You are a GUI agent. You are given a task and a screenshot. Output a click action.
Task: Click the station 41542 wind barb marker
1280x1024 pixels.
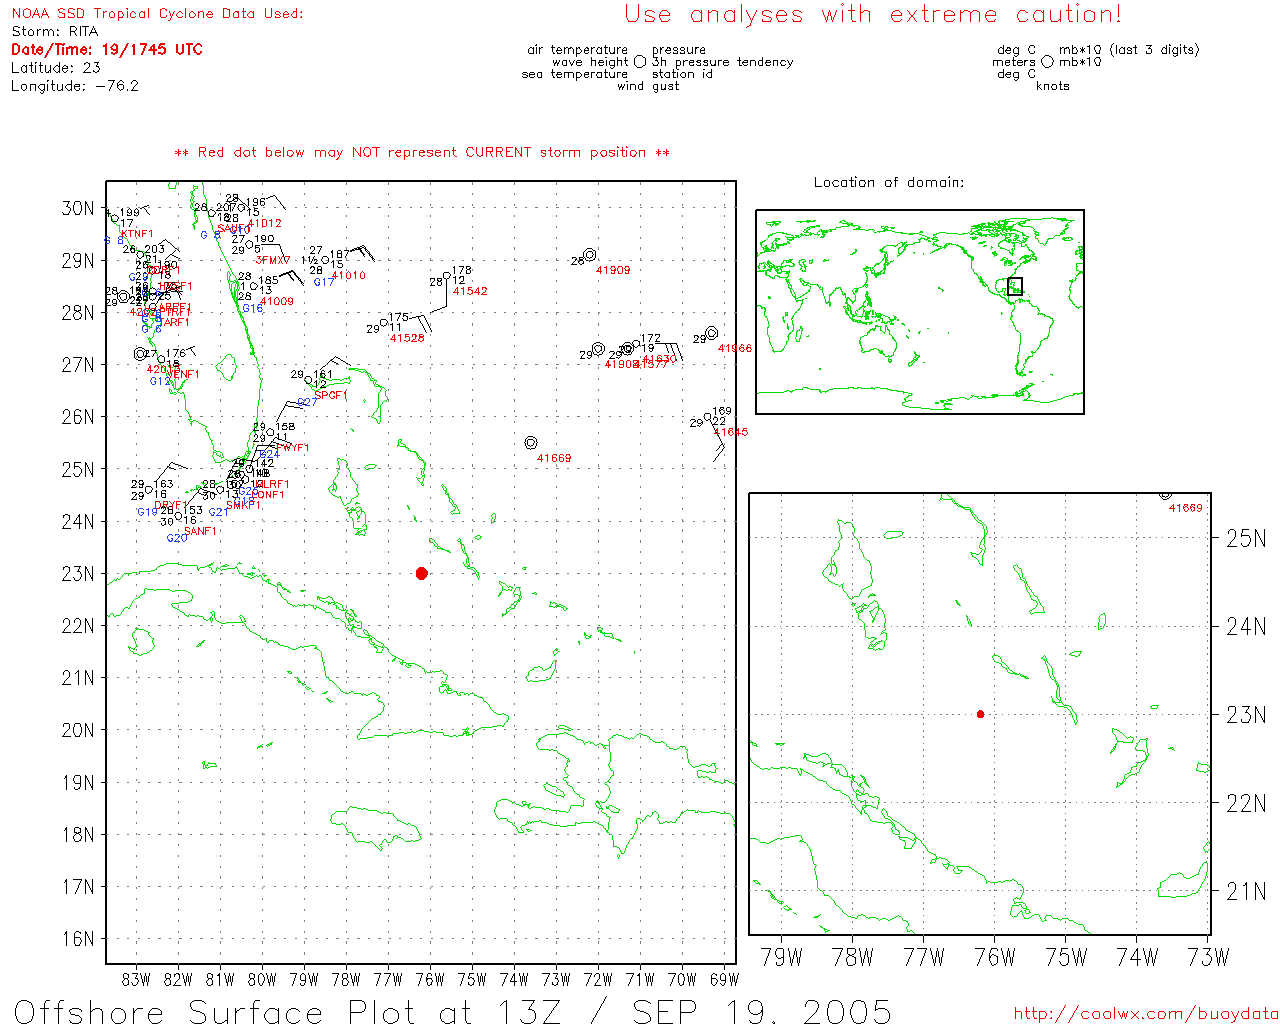tap(446, 276)
